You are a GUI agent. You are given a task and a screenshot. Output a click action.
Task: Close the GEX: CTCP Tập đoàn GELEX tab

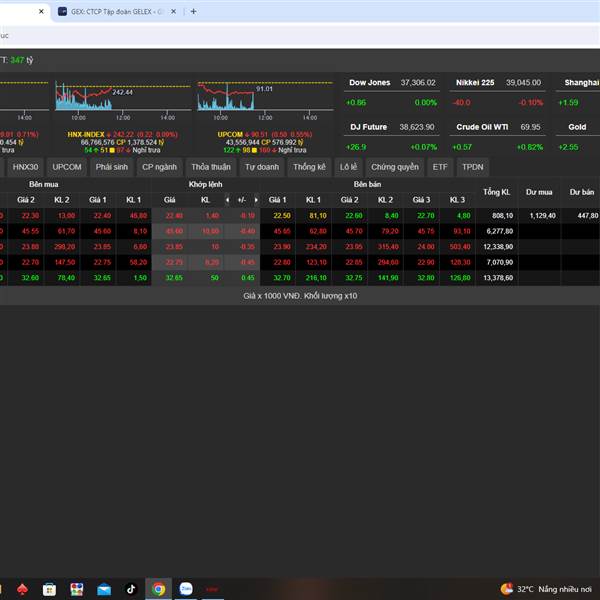[x=173, y=11]
